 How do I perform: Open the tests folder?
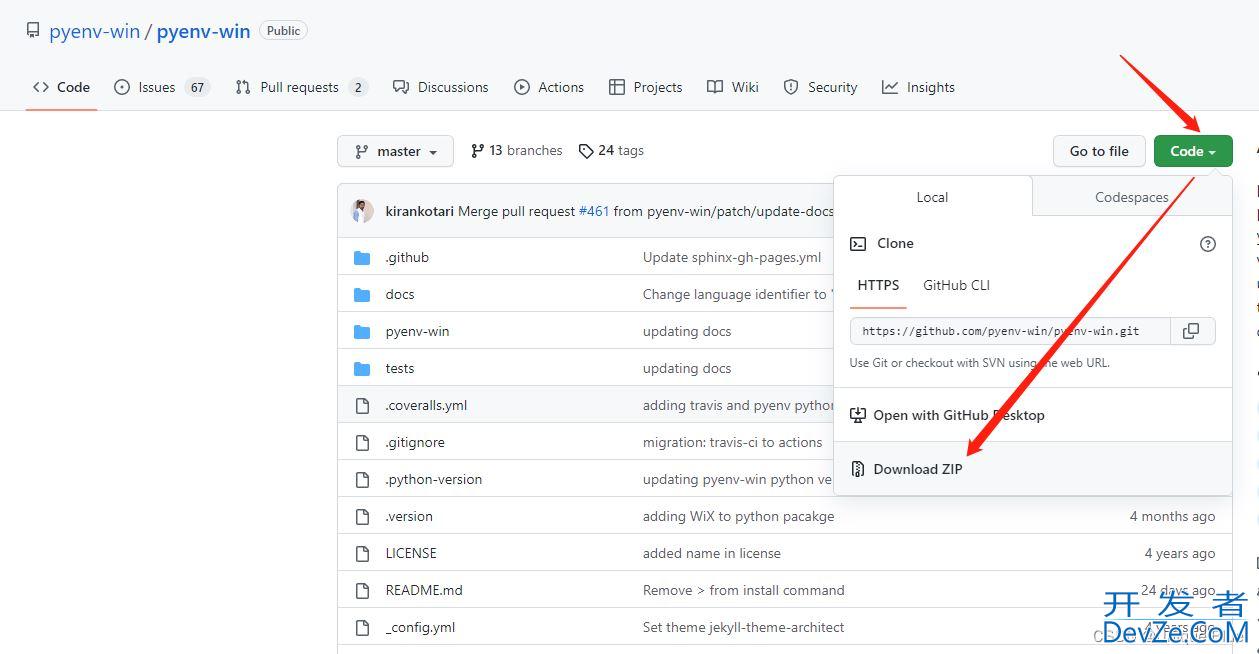point(400,368)
